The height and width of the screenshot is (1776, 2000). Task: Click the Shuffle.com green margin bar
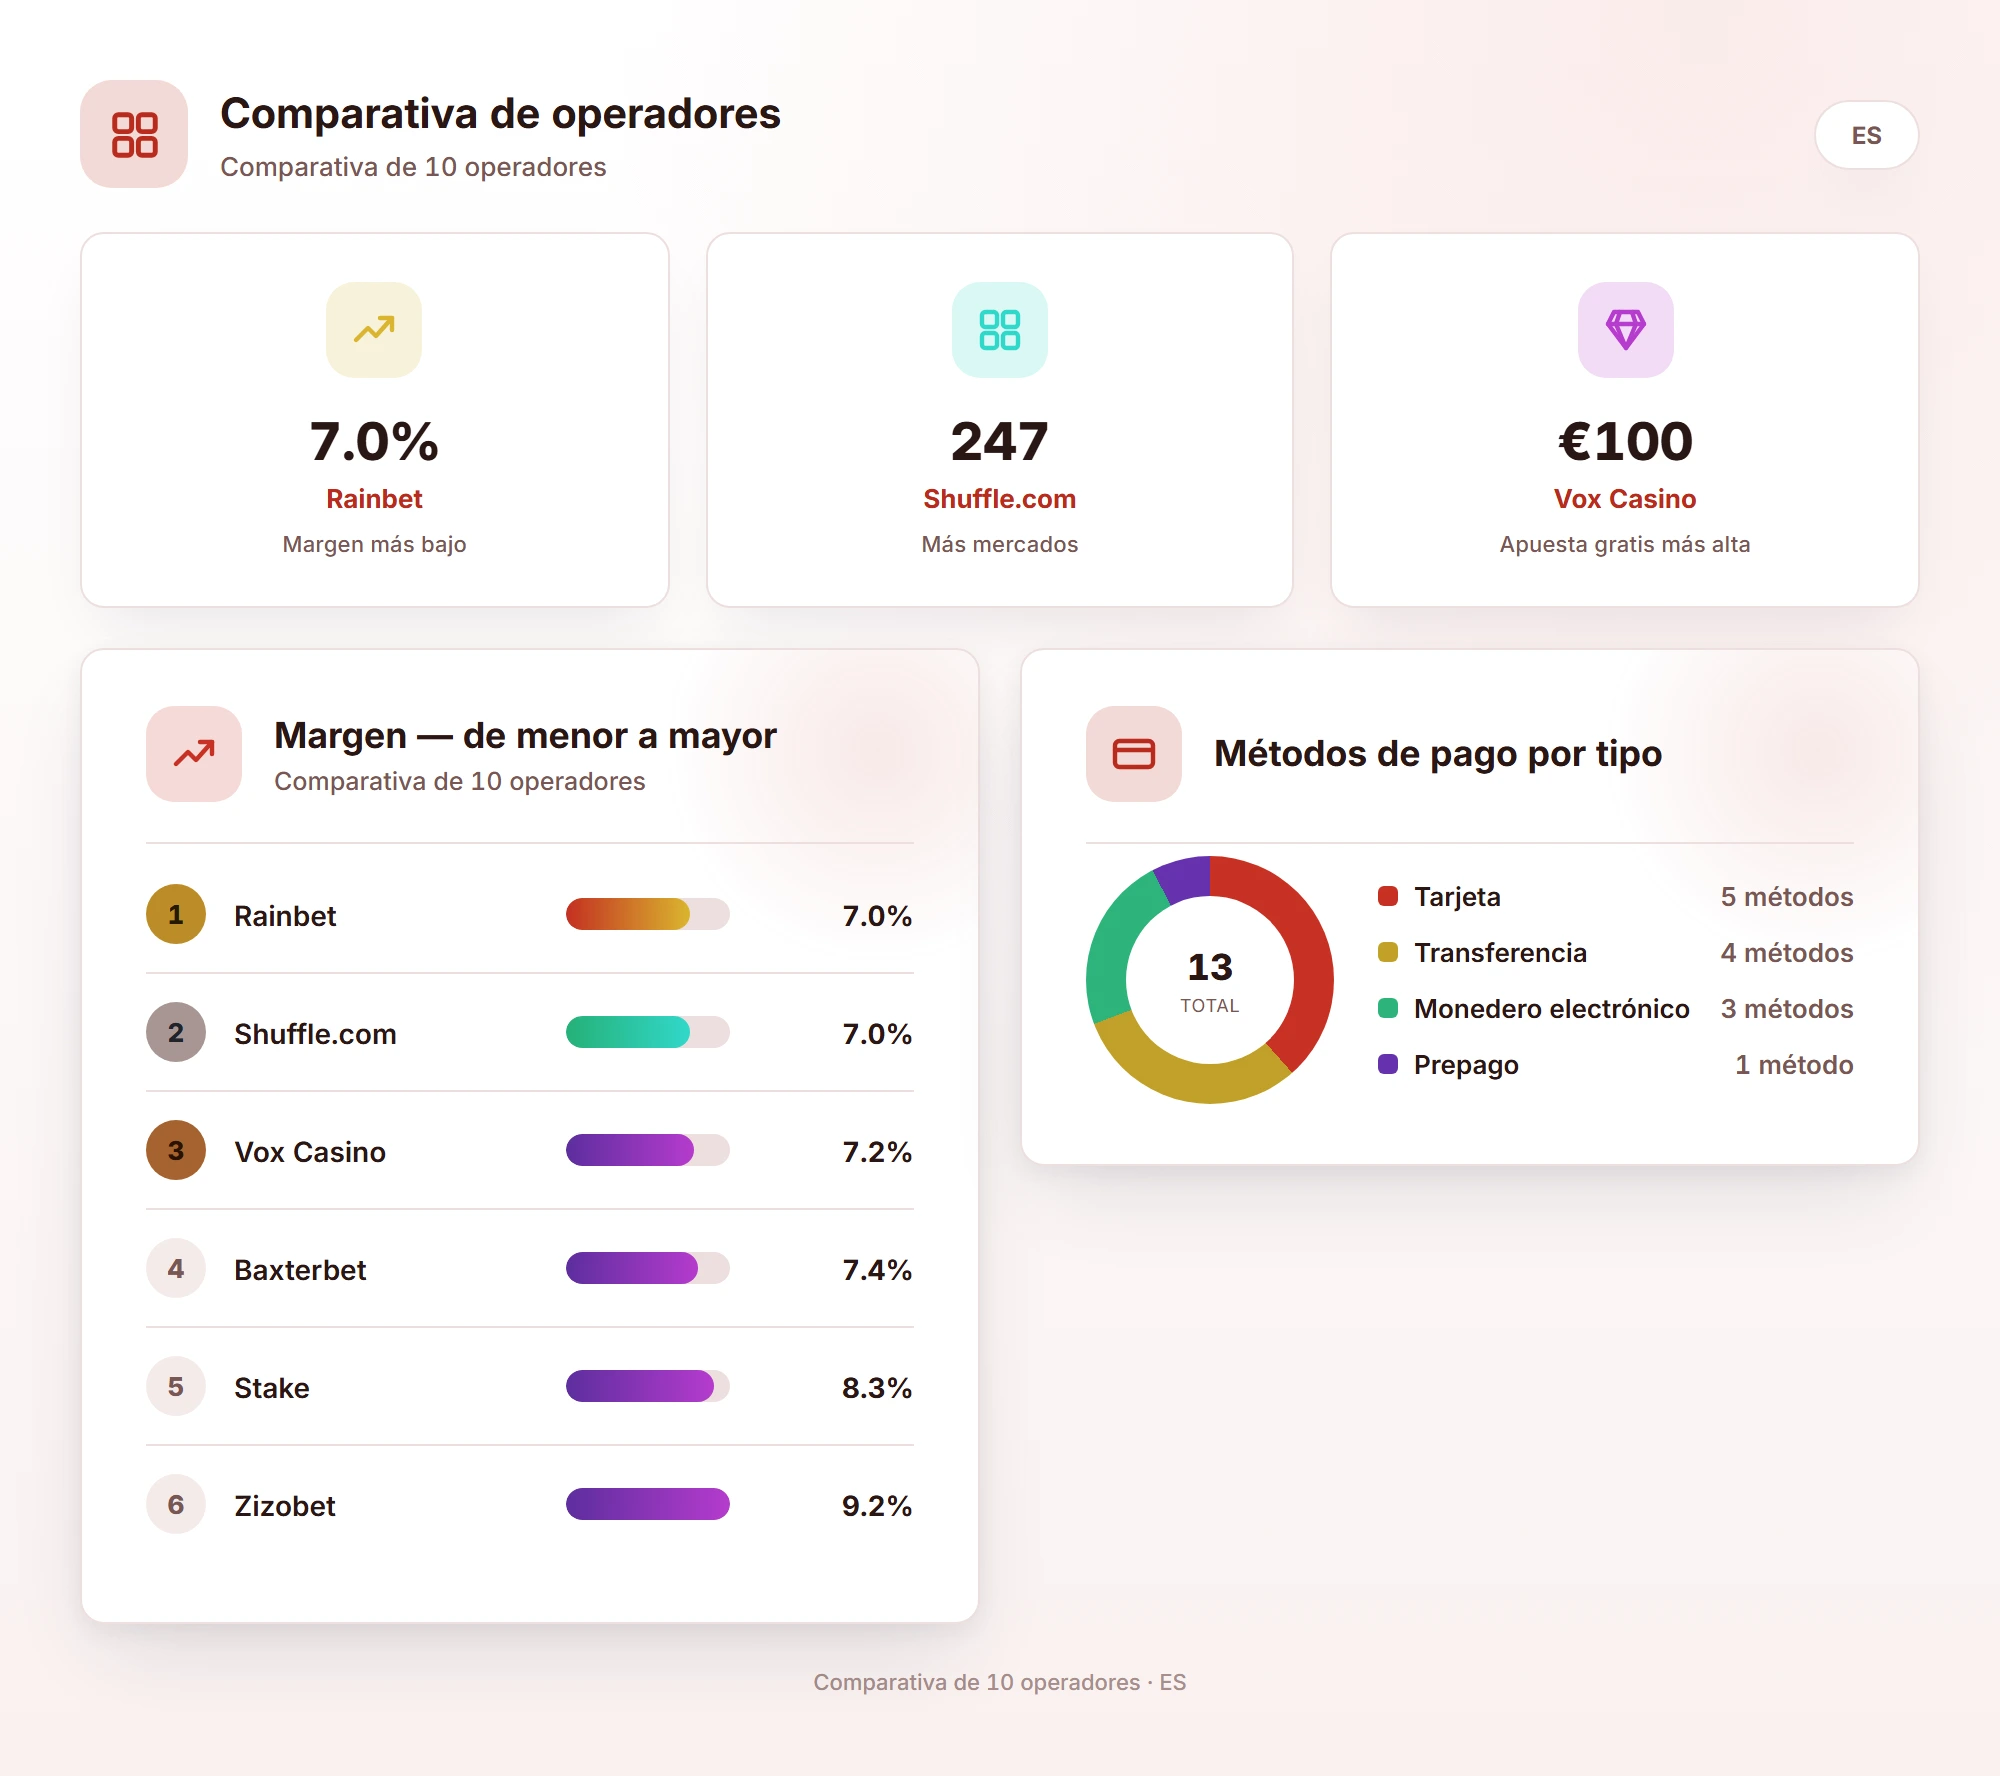point(628,1032)
